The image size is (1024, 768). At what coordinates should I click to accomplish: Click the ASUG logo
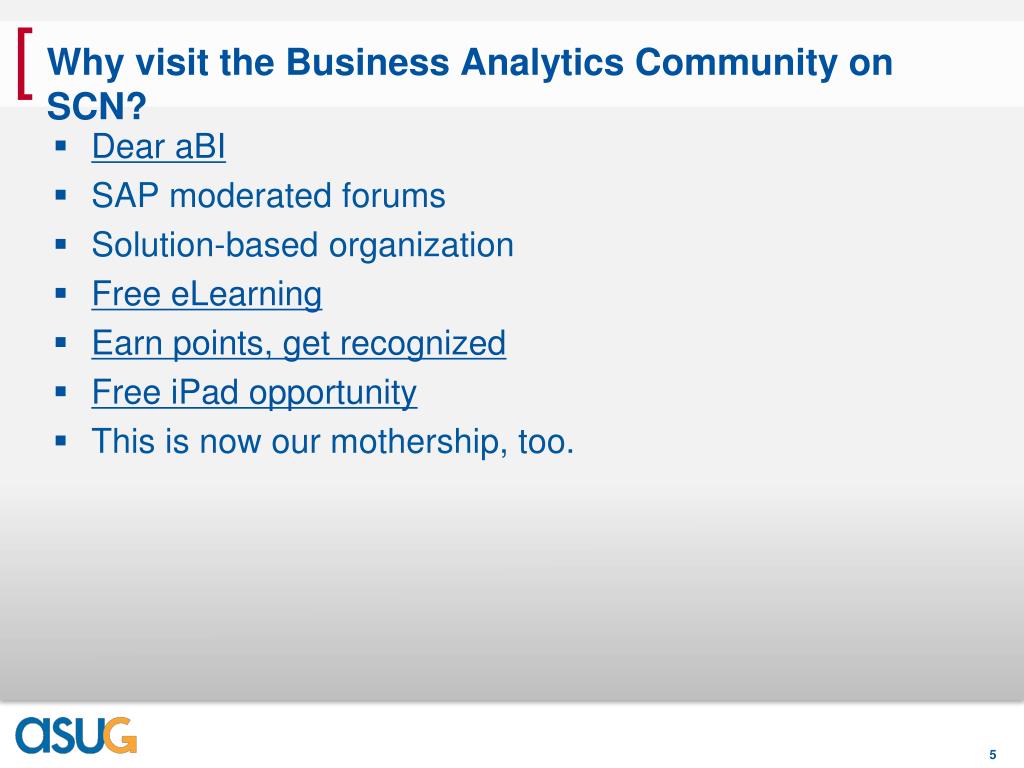pyautogui.click(x=76, y=735)
